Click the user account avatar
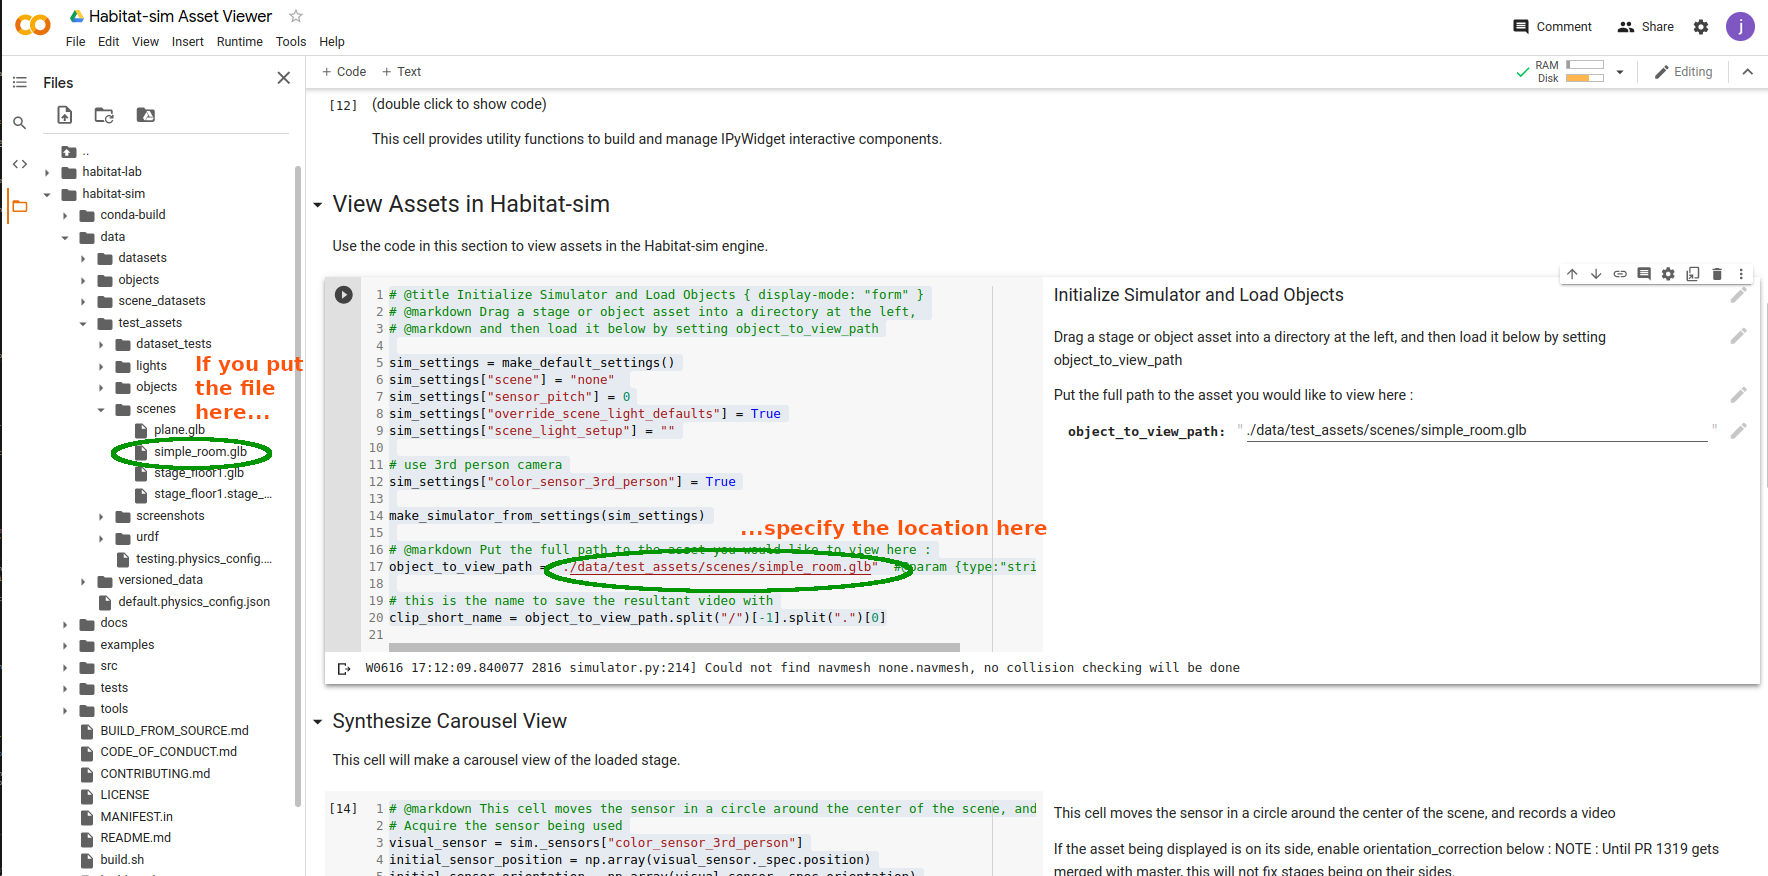The width and height of the screenshot is (1768, 876). (1741, 27)
